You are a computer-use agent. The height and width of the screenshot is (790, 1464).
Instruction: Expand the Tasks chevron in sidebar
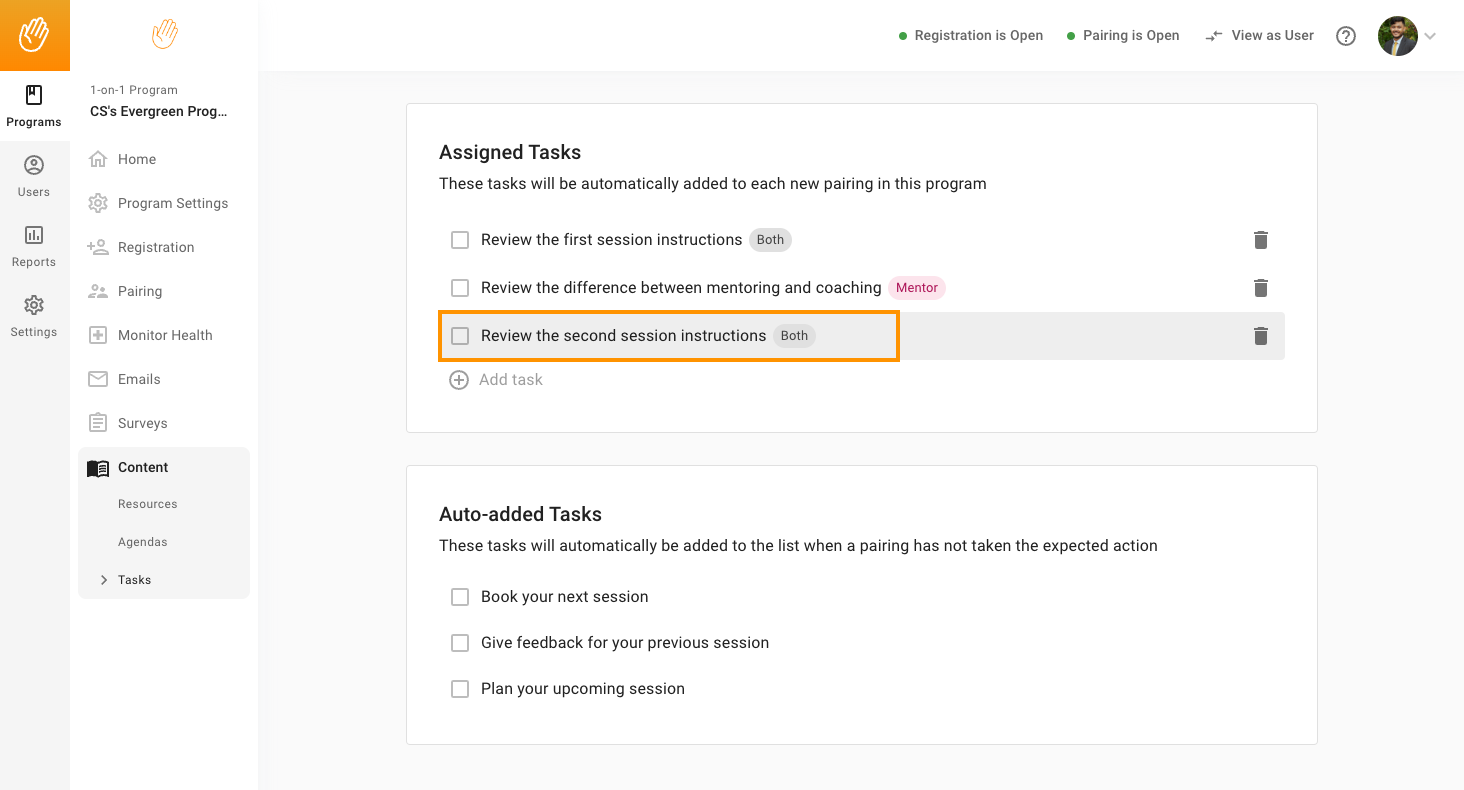pyautogui.click(x=104, y=580)
